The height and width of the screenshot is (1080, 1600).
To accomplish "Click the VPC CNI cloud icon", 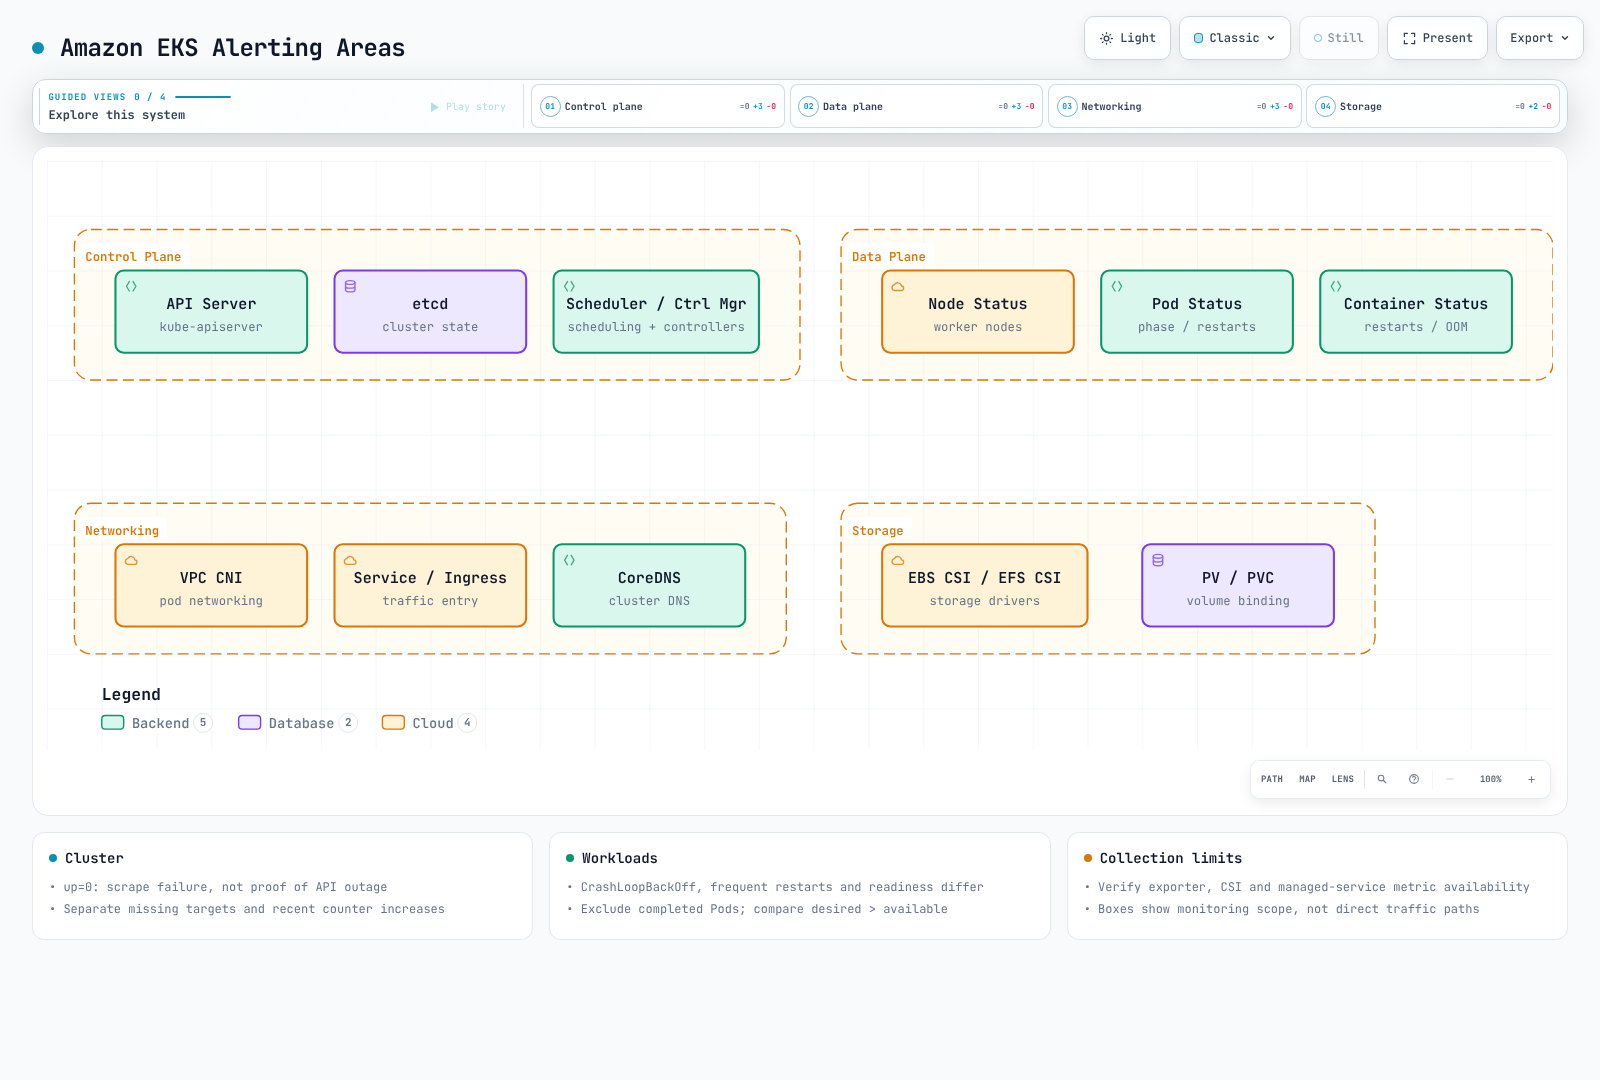I will (131, 560).
